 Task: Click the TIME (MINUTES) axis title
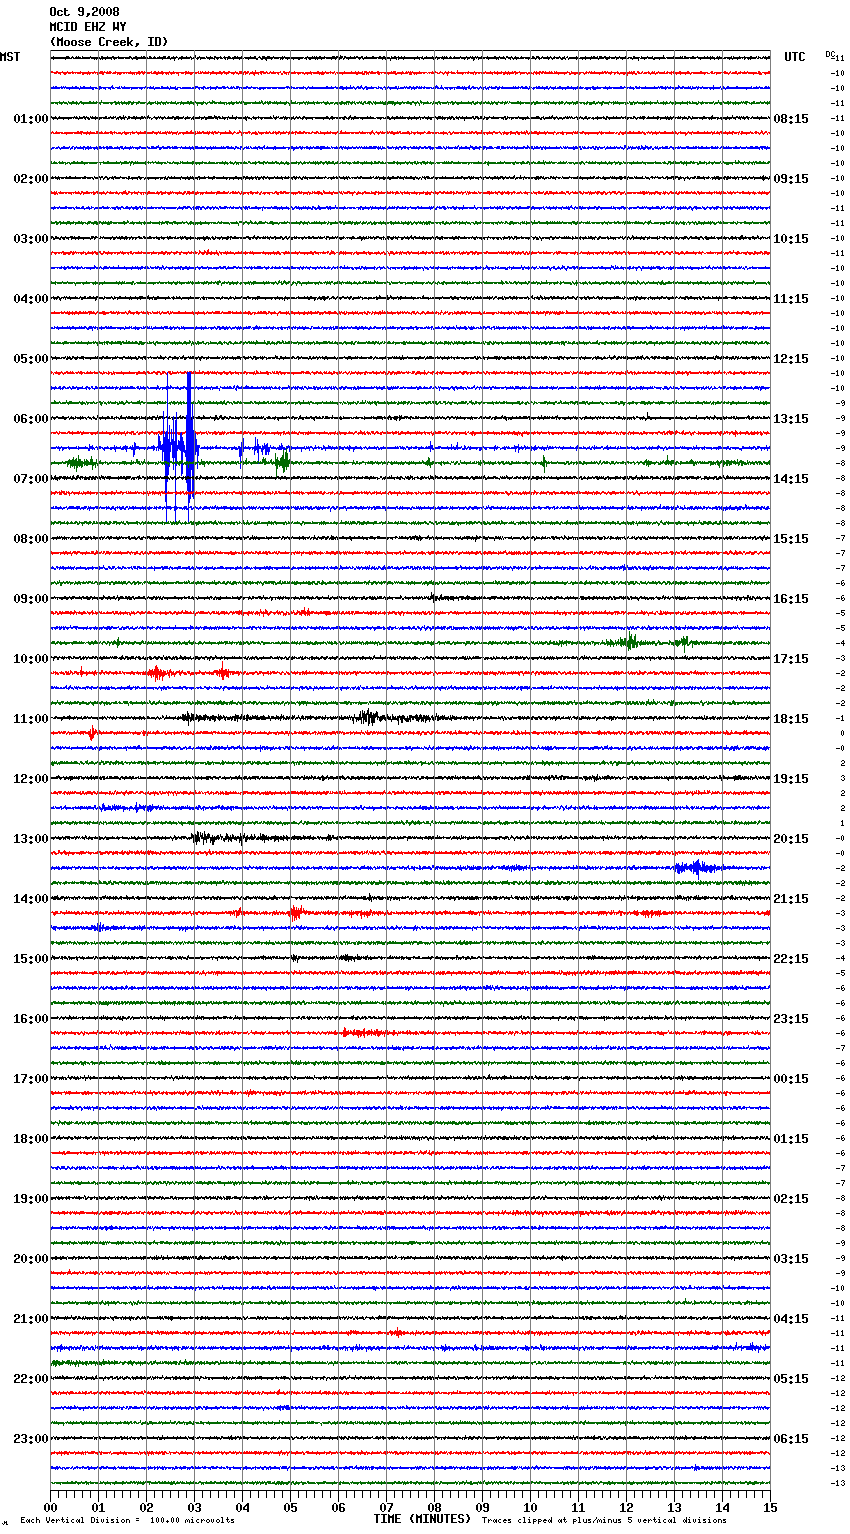point(422,1519)
